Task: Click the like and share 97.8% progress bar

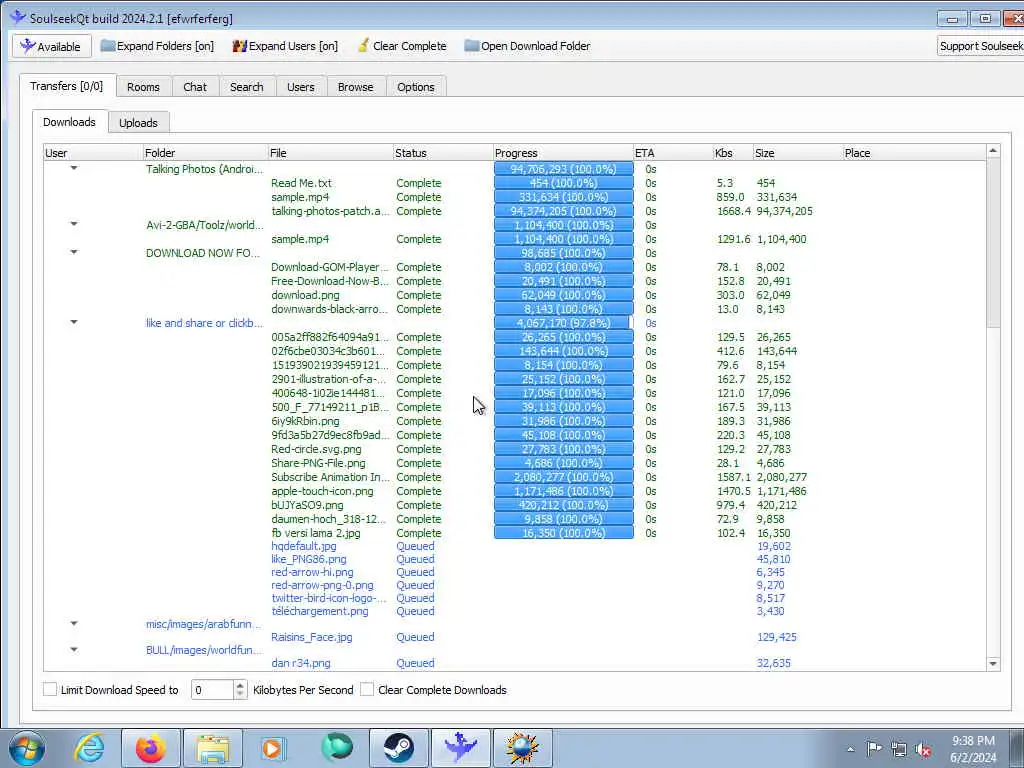Action: coord(564,323)
